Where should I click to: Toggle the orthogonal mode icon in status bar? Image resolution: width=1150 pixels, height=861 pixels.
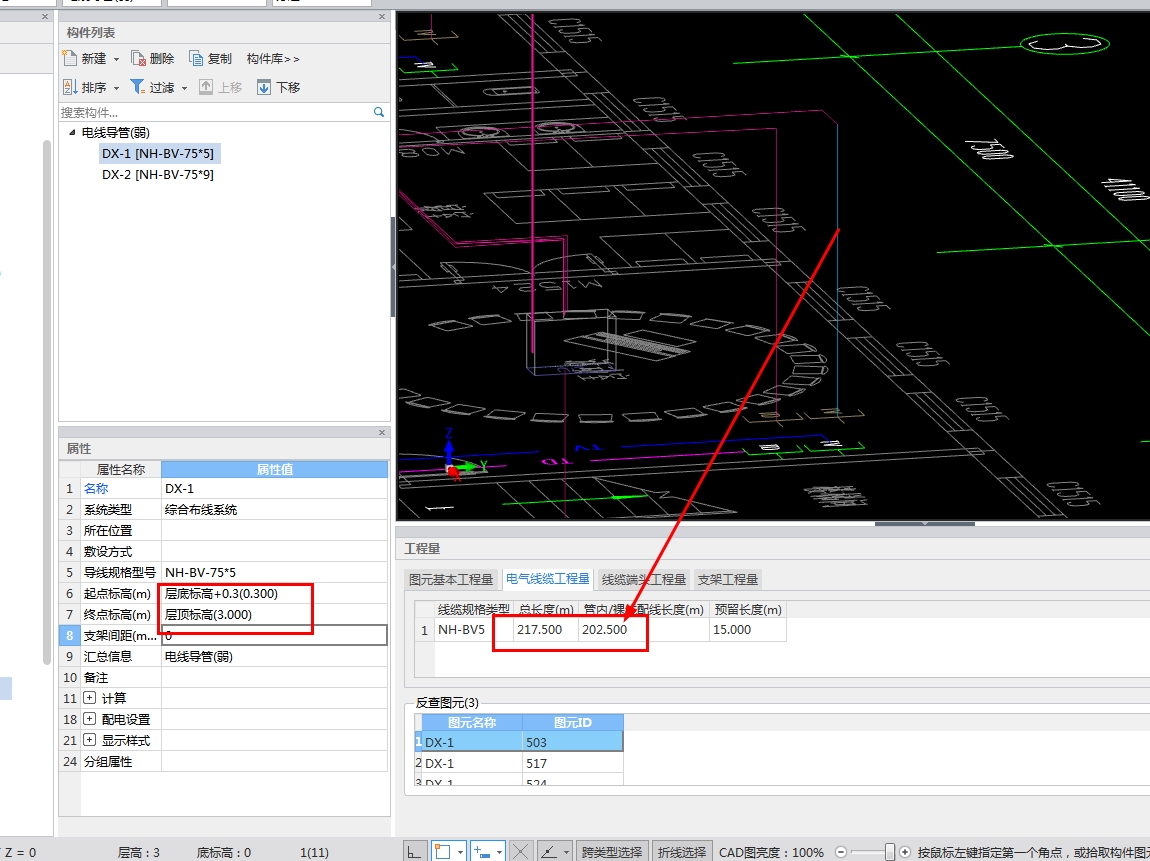[x=414, y=851]
